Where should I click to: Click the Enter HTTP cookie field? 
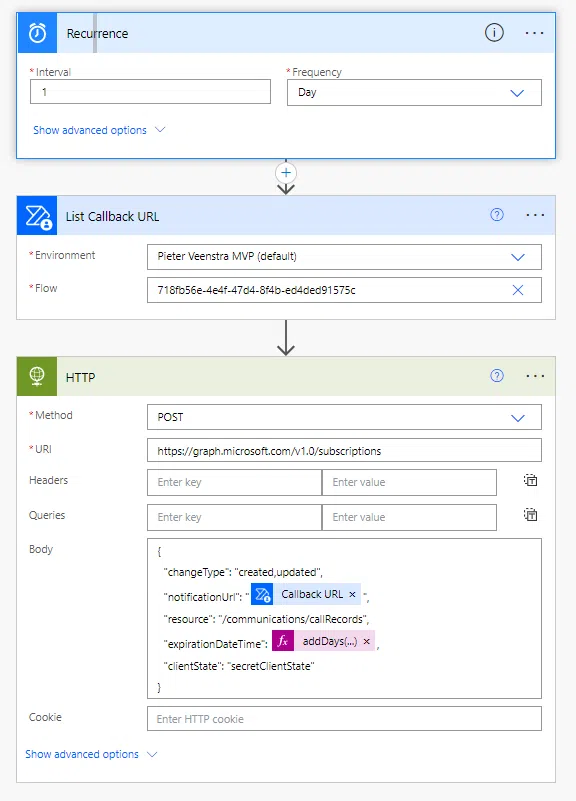pos(344,719)
